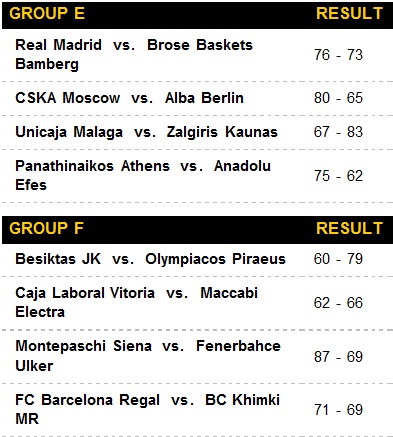Open CSKA Moscow vs. Alba Berlin match

pyautogui.click(x=129, y=98)
